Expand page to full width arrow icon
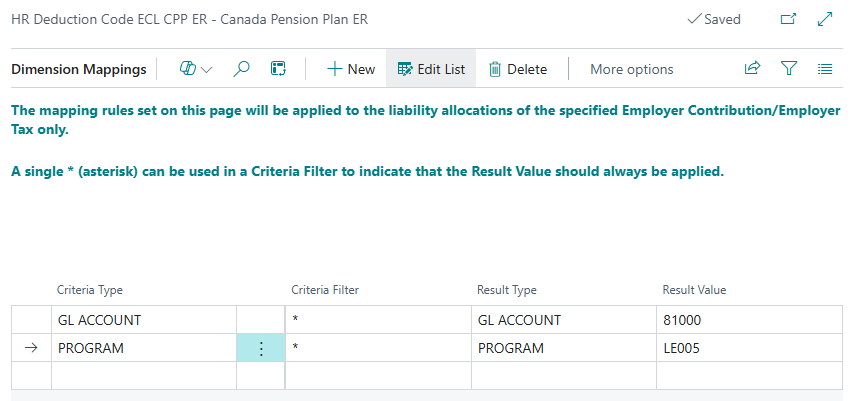 (x=825, y=19)
